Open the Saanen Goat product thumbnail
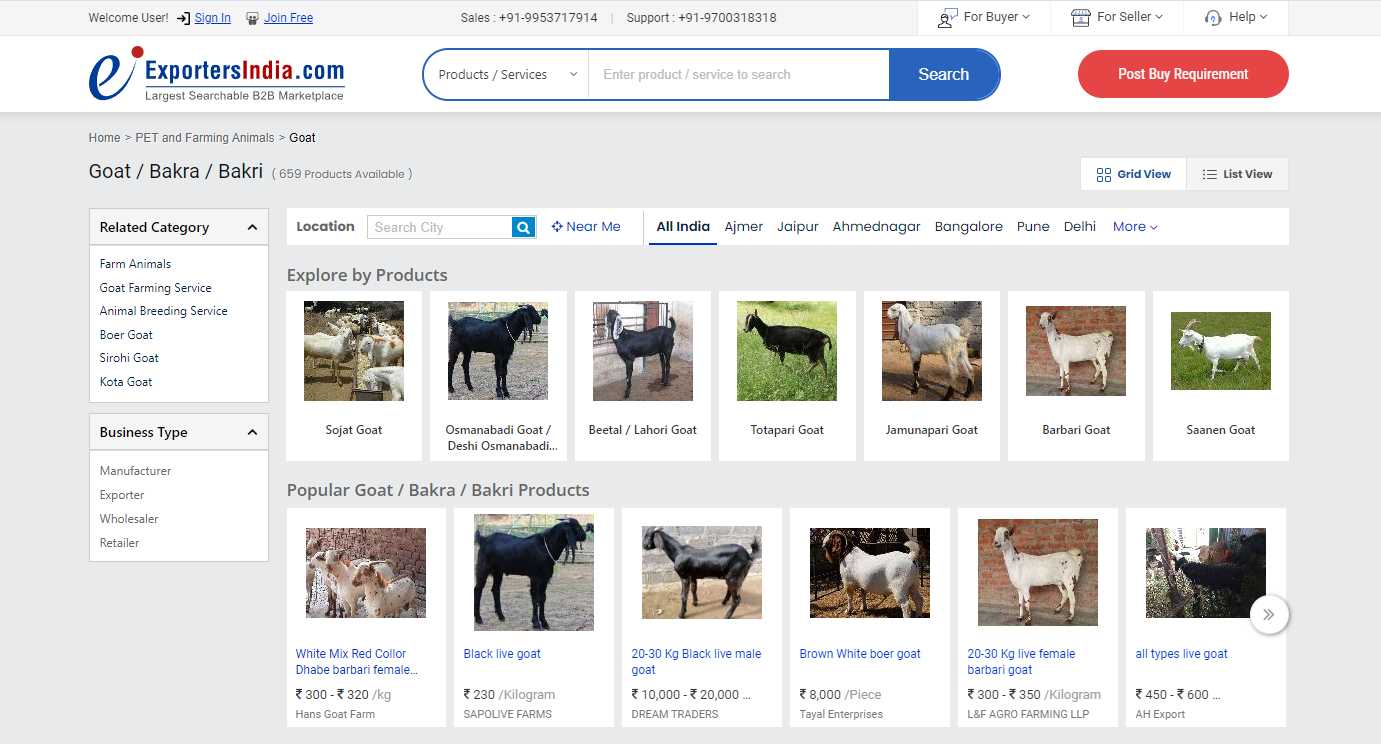The width and height of the screenshot is (1381, 744). (x=1221, y=351)
